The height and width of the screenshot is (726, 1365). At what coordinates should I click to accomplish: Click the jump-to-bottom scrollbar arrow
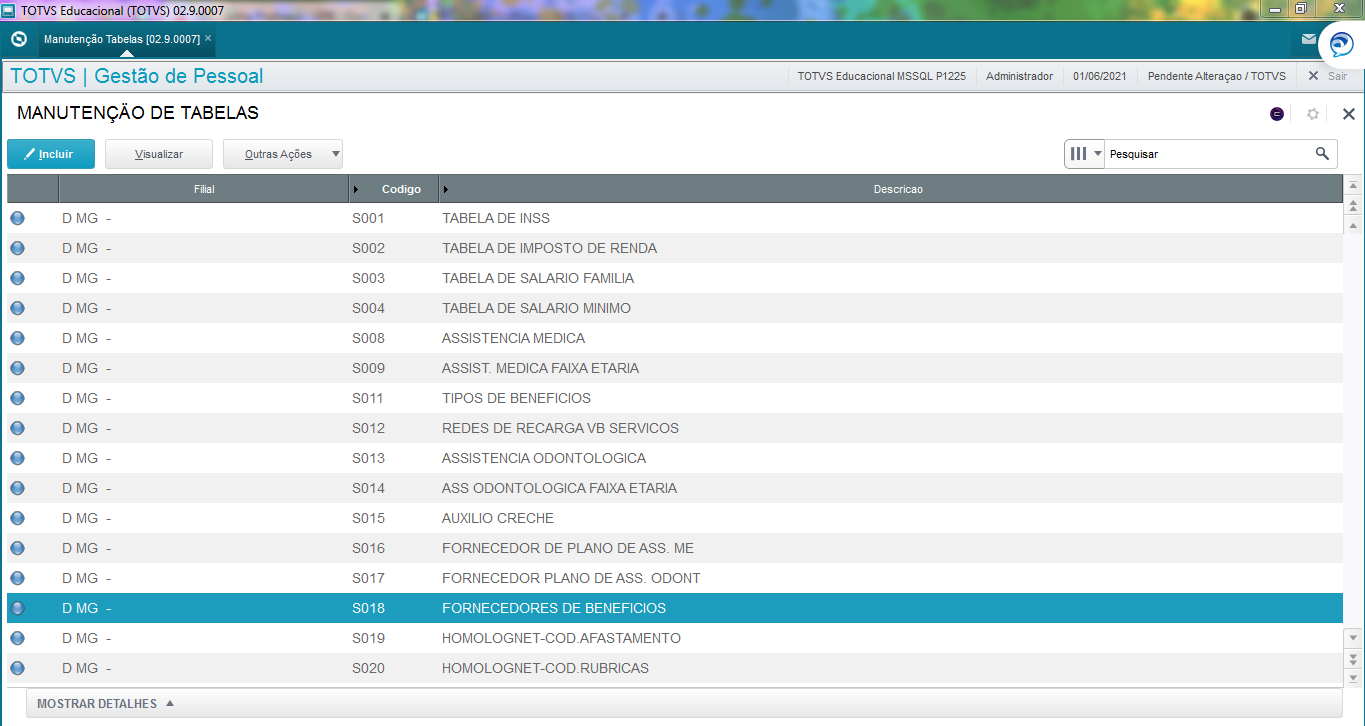(x=1353, y=678)
